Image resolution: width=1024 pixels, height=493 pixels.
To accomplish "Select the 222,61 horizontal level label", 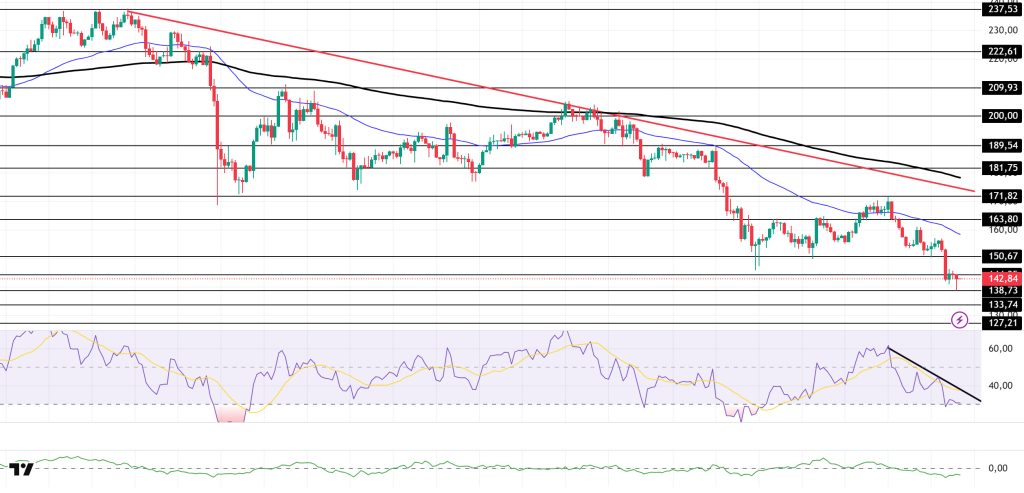I will coord(1000,52).
